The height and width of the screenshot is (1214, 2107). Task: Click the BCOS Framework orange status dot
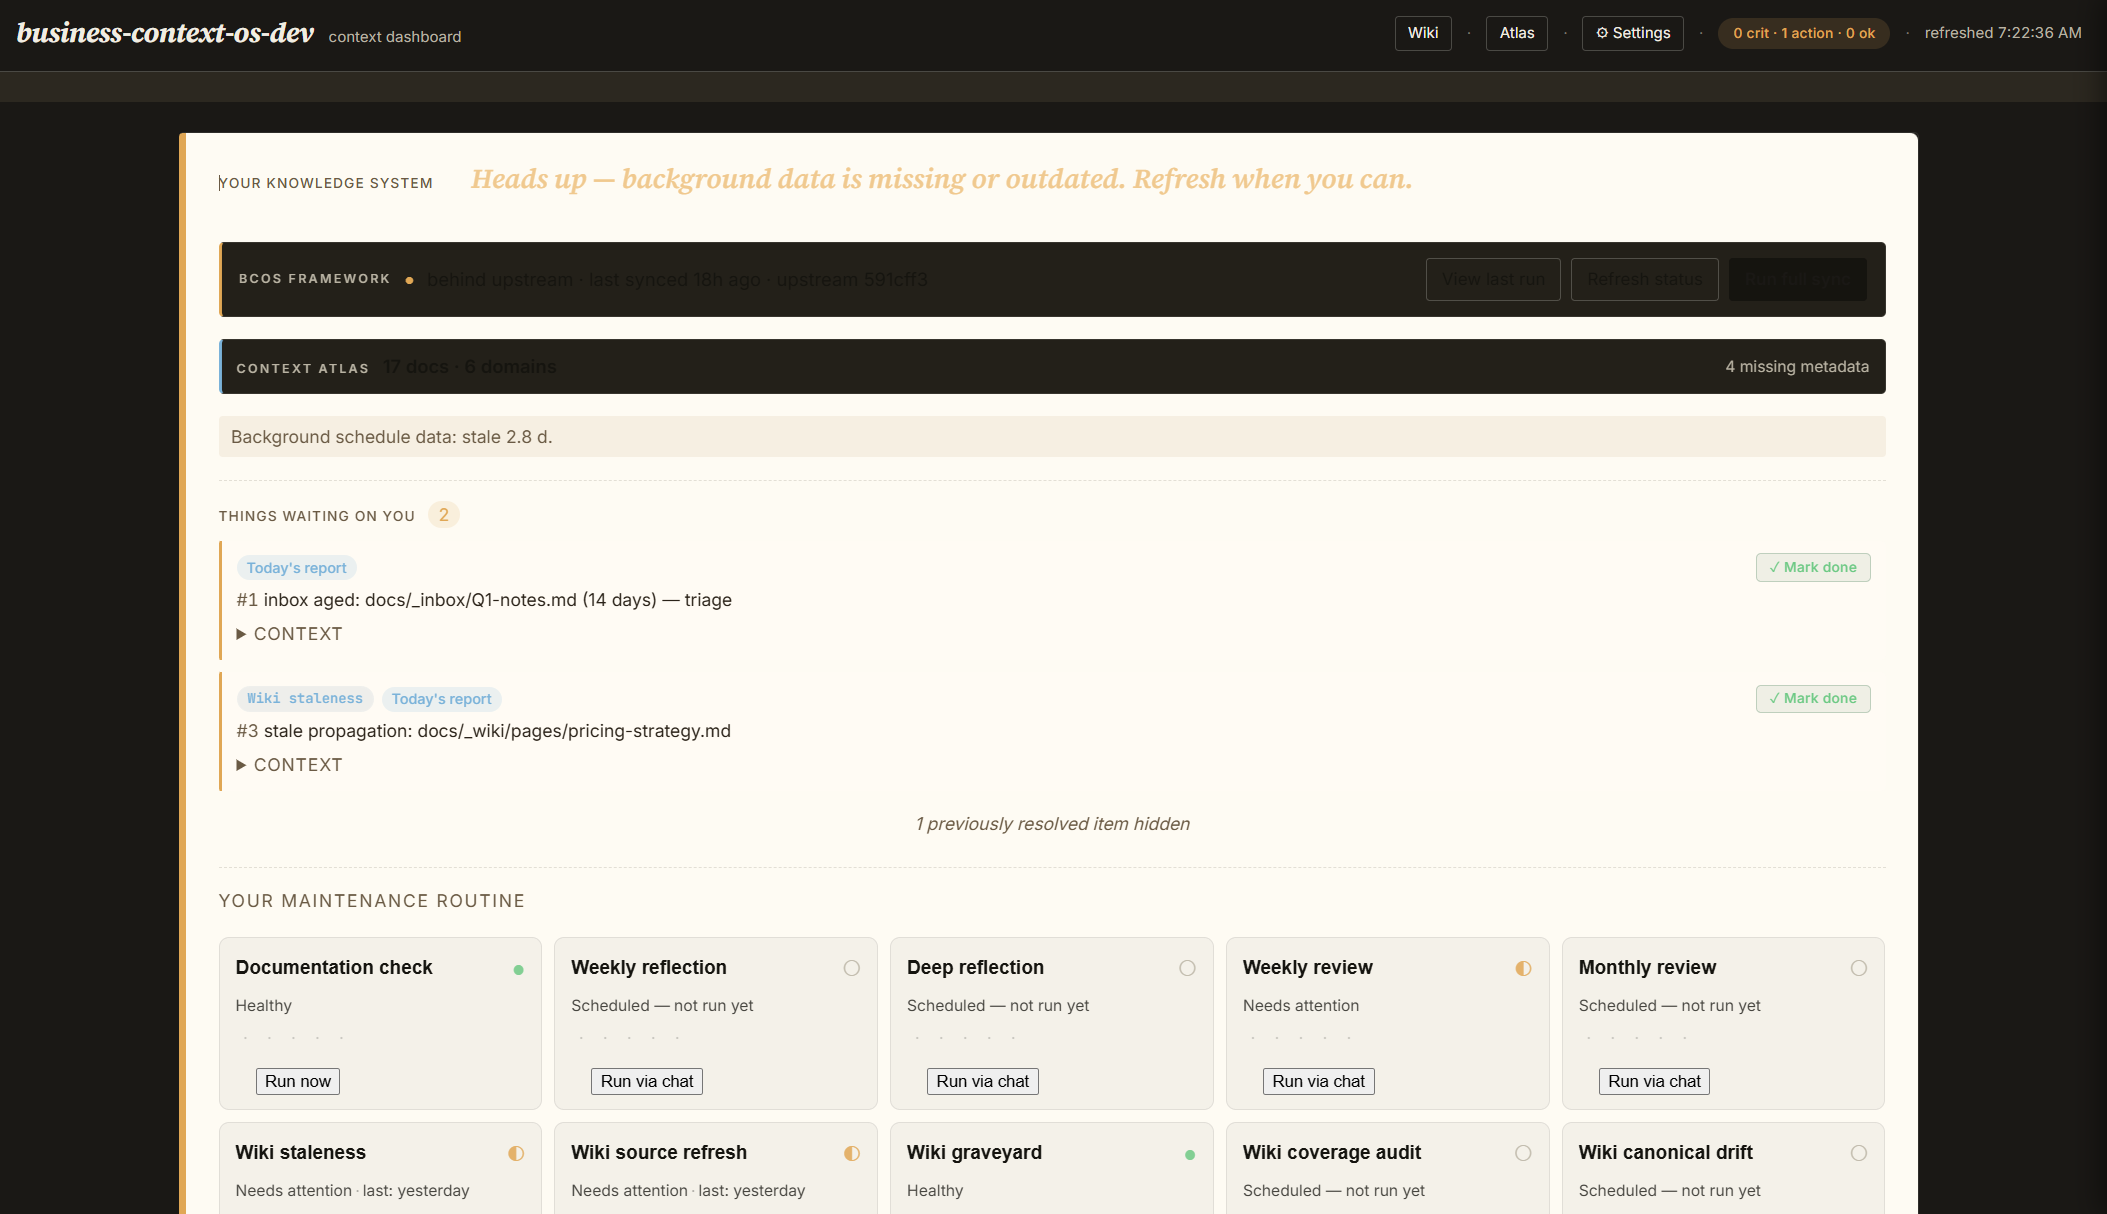pos(409,280)
